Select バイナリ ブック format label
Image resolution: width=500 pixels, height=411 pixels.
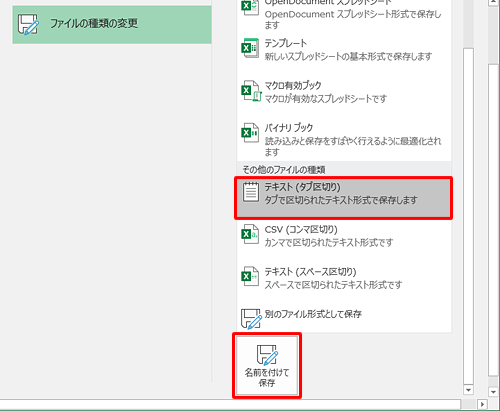[289, 128]
